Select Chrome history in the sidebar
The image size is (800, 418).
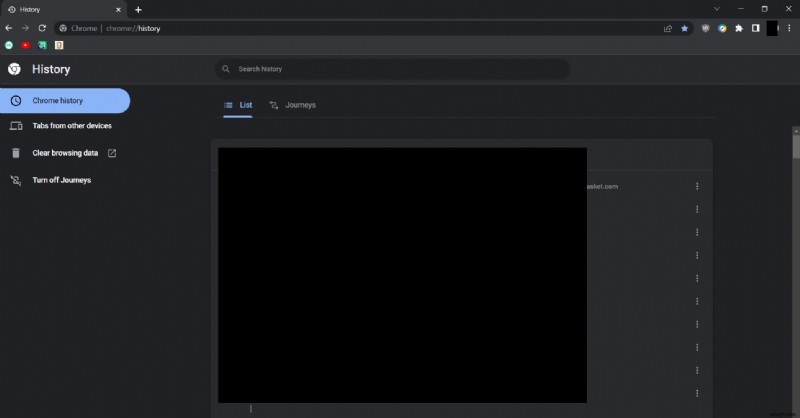pos(65,101)
